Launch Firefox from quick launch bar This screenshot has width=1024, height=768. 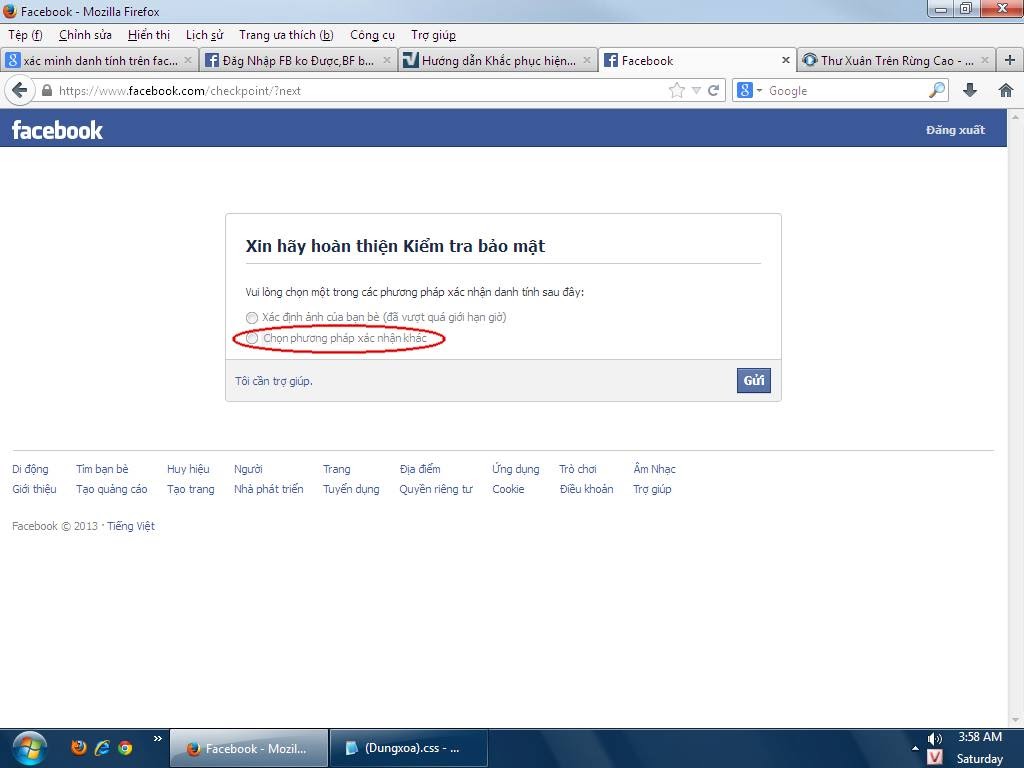coord(79,748)
